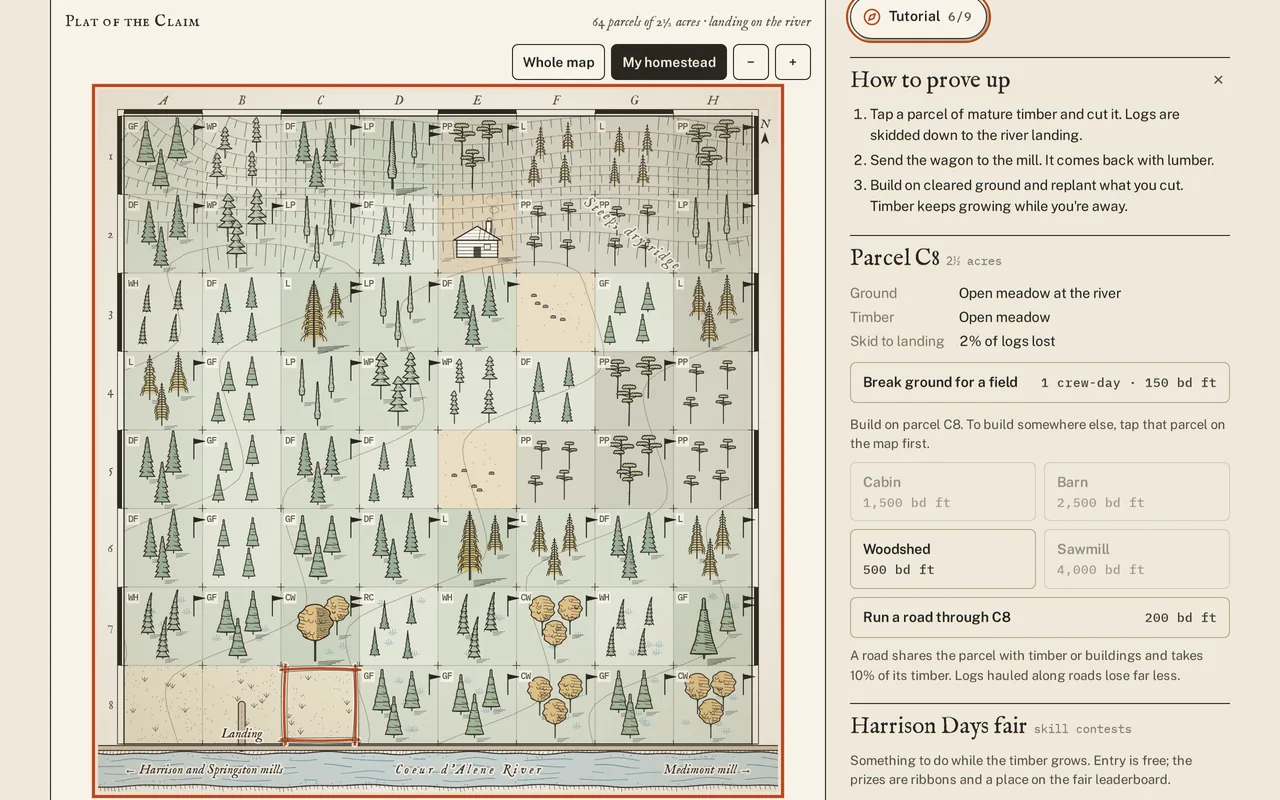Select the cottonwoods in parcel H8

tap(712, 697)
